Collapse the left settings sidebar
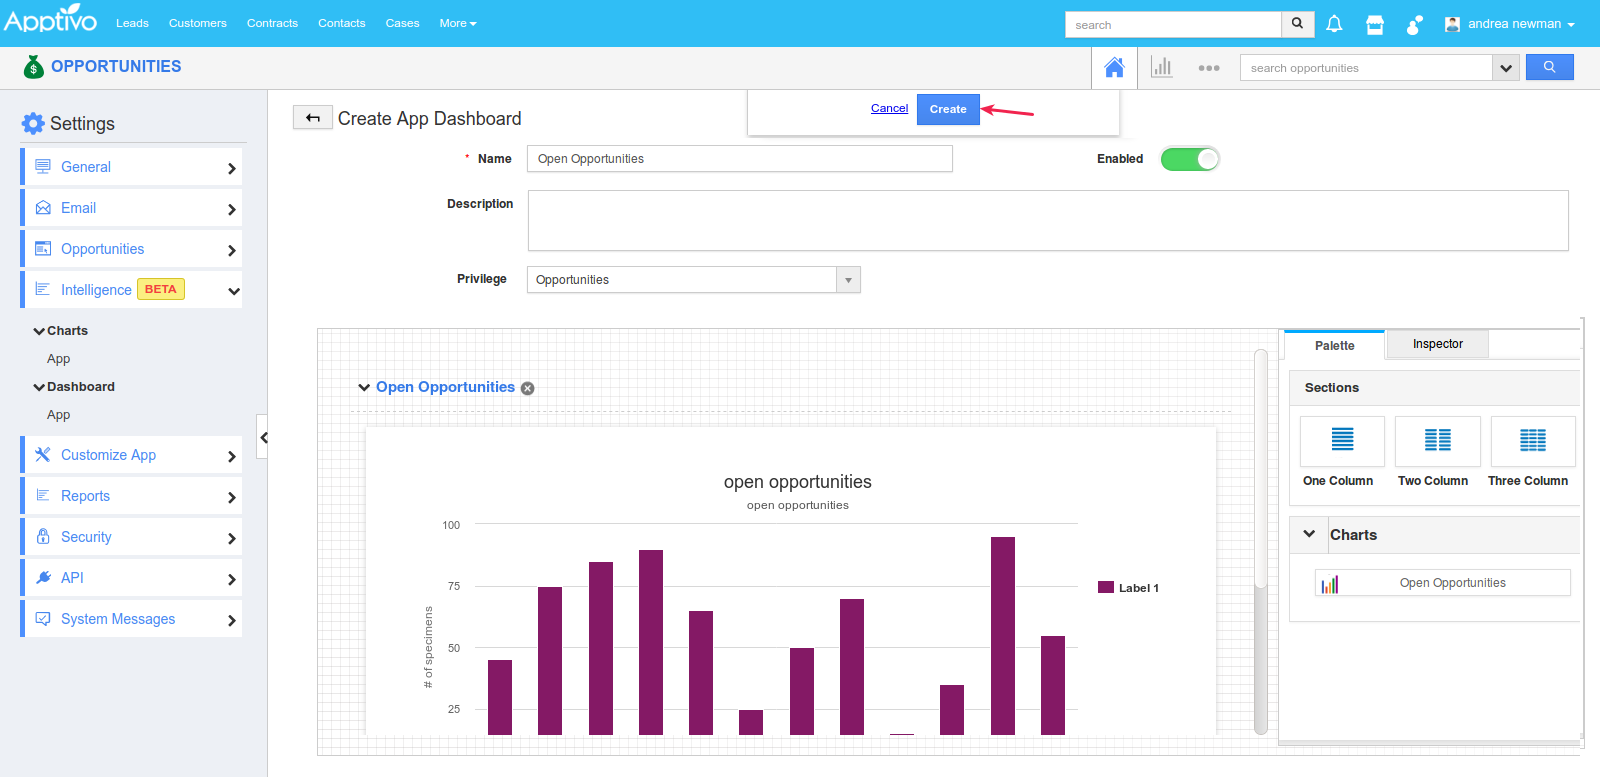 tap(263, 437)
